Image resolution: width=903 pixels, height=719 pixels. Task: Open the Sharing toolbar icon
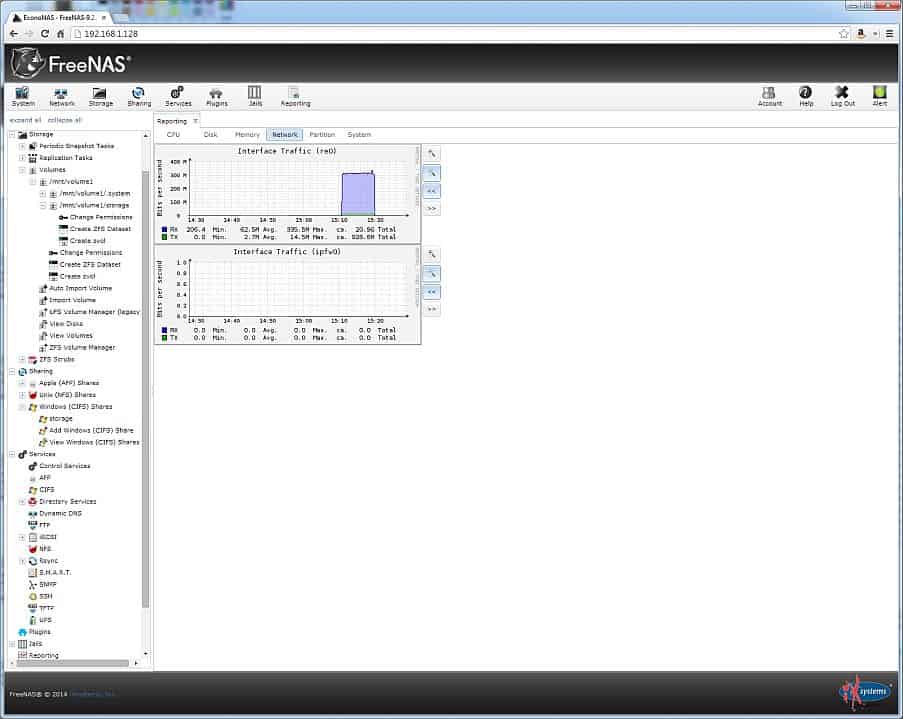[139, 96]
